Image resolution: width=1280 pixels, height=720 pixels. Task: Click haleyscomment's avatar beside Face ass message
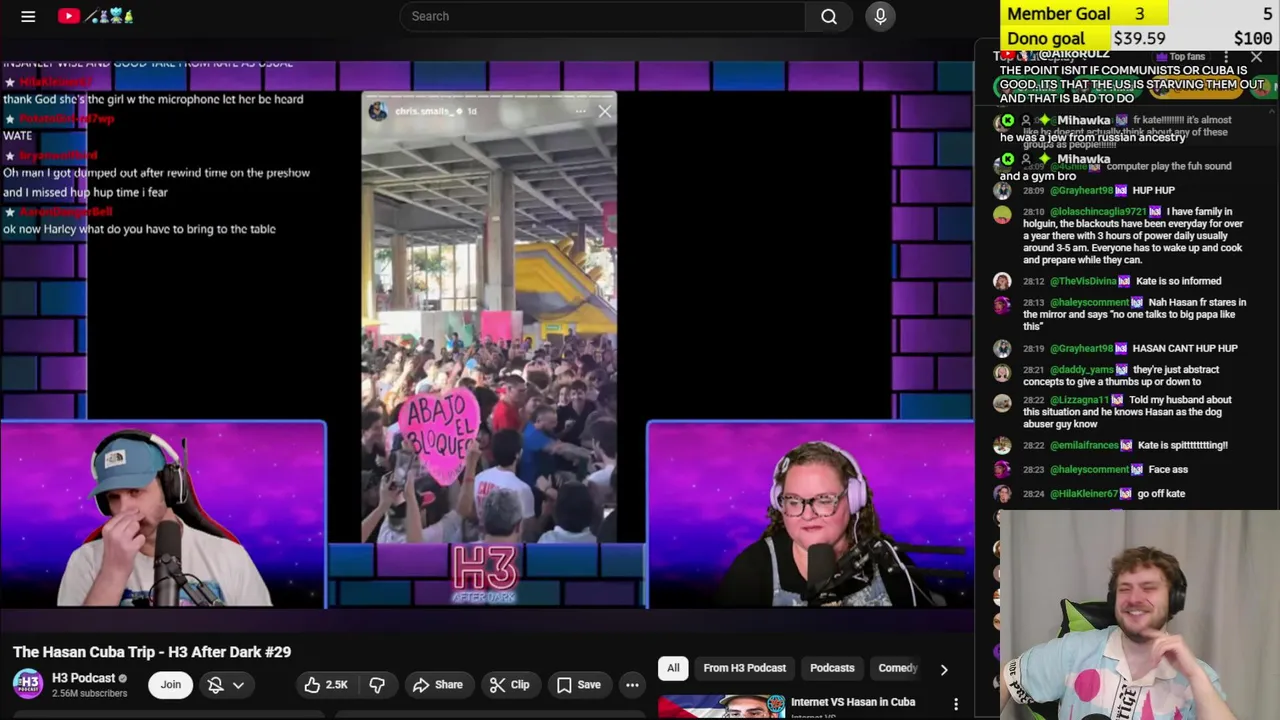click(x=1002, y=470)
